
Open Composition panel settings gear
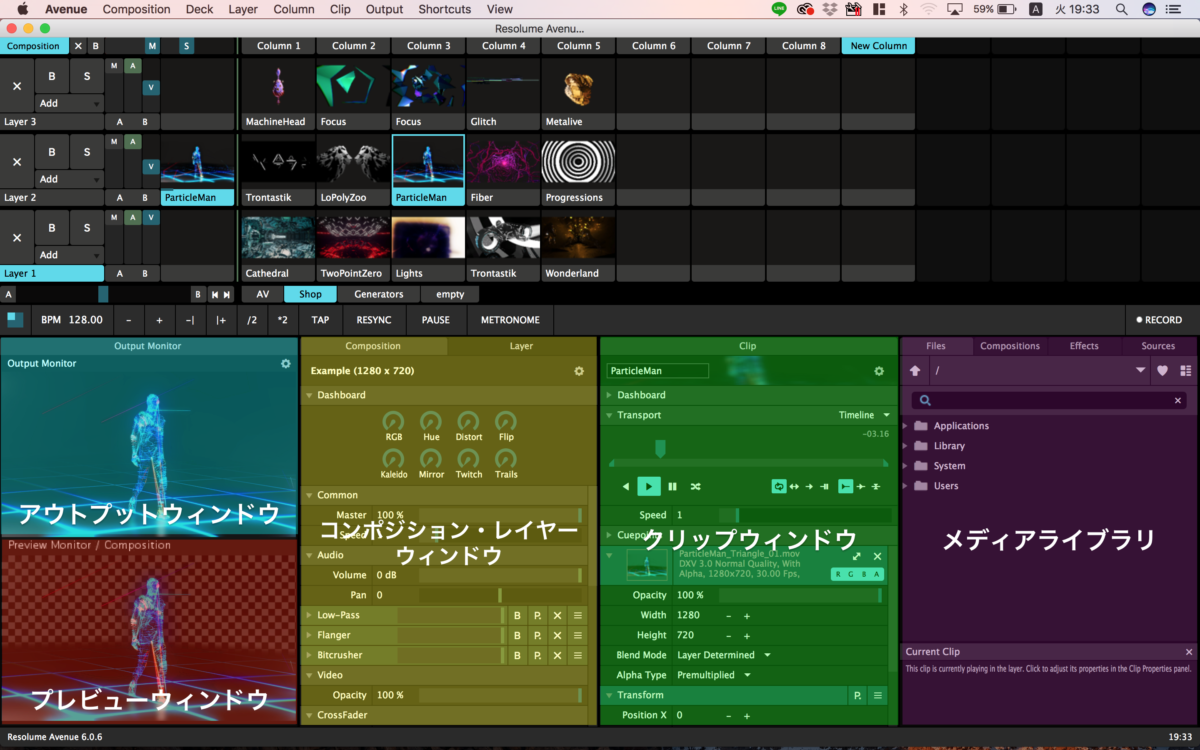pyautogui.click(x=579, y=371)
